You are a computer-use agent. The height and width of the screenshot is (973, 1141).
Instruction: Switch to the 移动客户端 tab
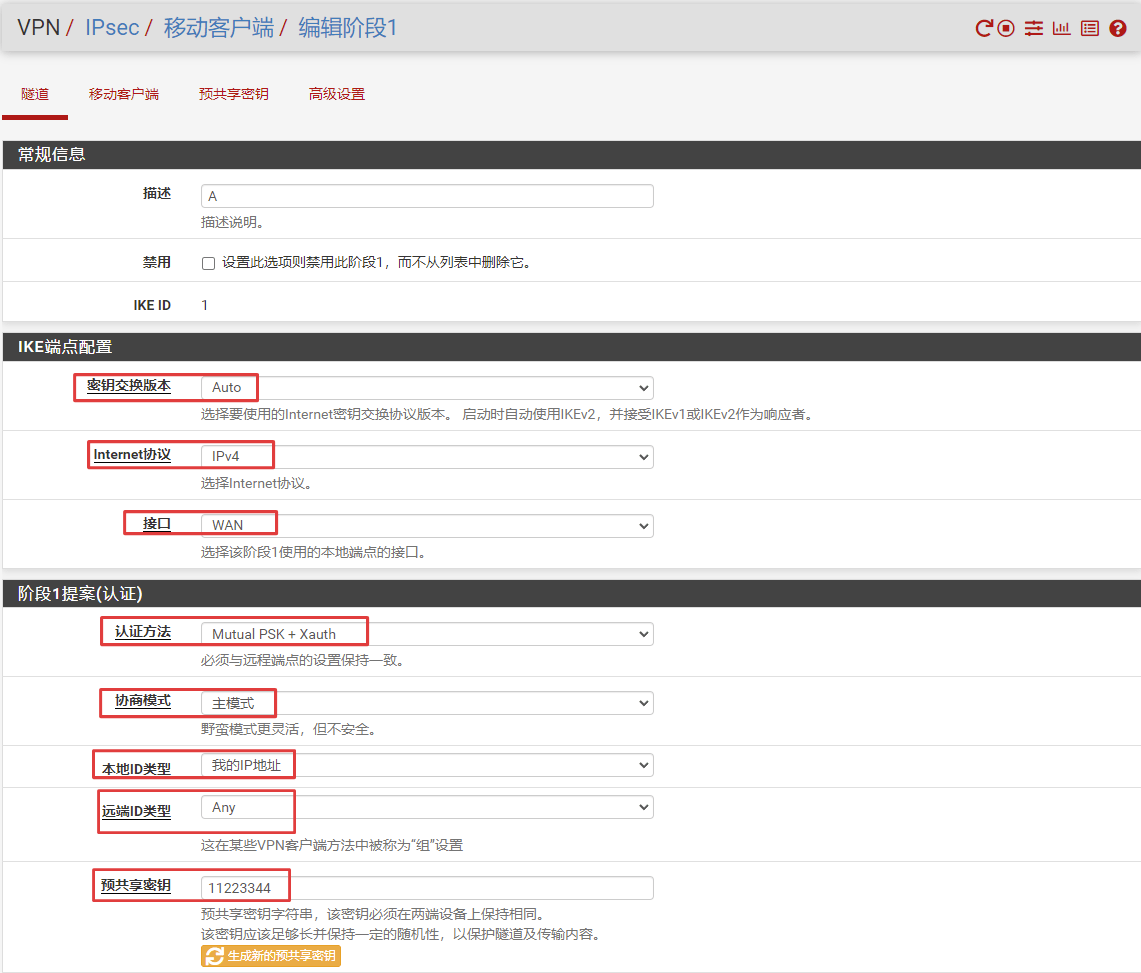(x=124, y=95)
